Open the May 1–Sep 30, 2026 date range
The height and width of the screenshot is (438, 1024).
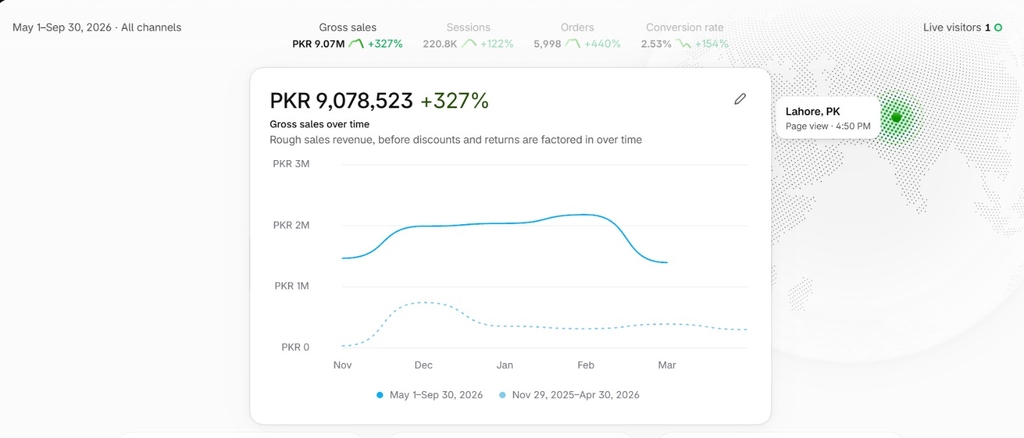[97, 27]
